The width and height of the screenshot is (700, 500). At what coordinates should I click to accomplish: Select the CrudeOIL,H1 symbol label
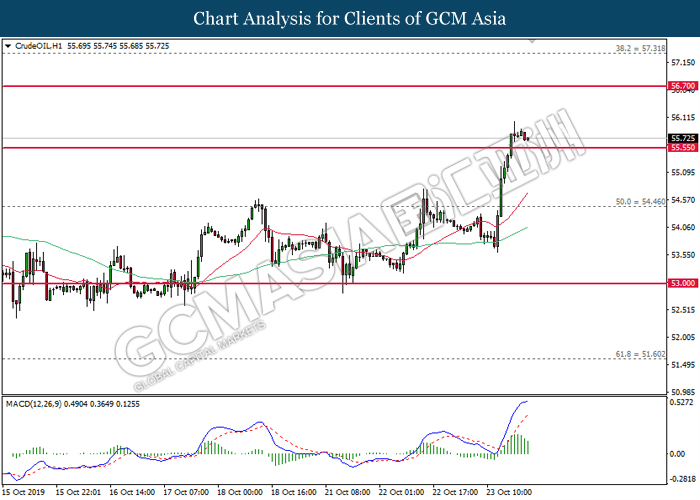point(39,46)
